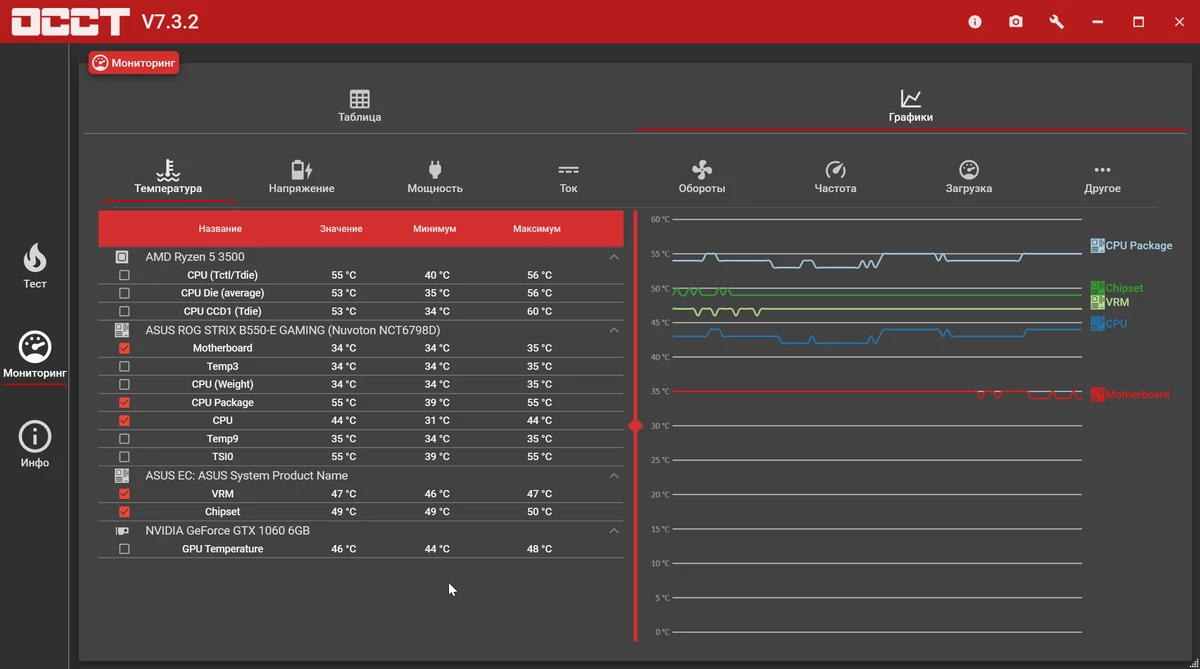This screenshot has width=1200, height=669.
Task: Click the GPU Temperature 46 °C value
Action: [x=343, y=549]
